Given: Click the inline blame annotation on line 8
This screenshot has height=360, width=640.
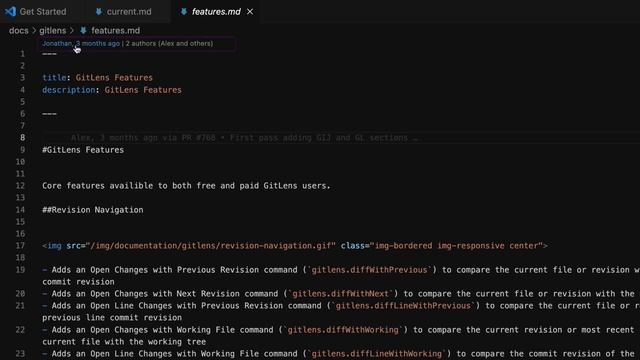Looking at the screenshot, I should tap(245, 138).
